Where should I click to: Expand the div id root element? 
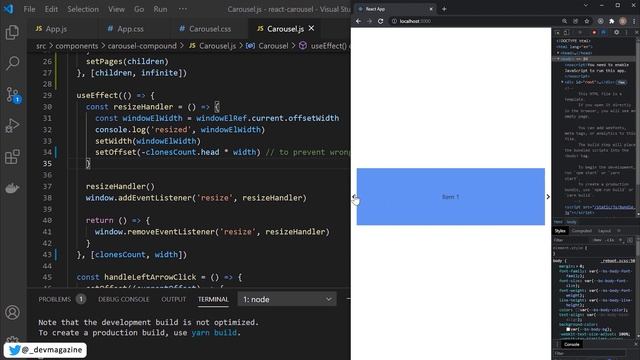coord(562,82)
